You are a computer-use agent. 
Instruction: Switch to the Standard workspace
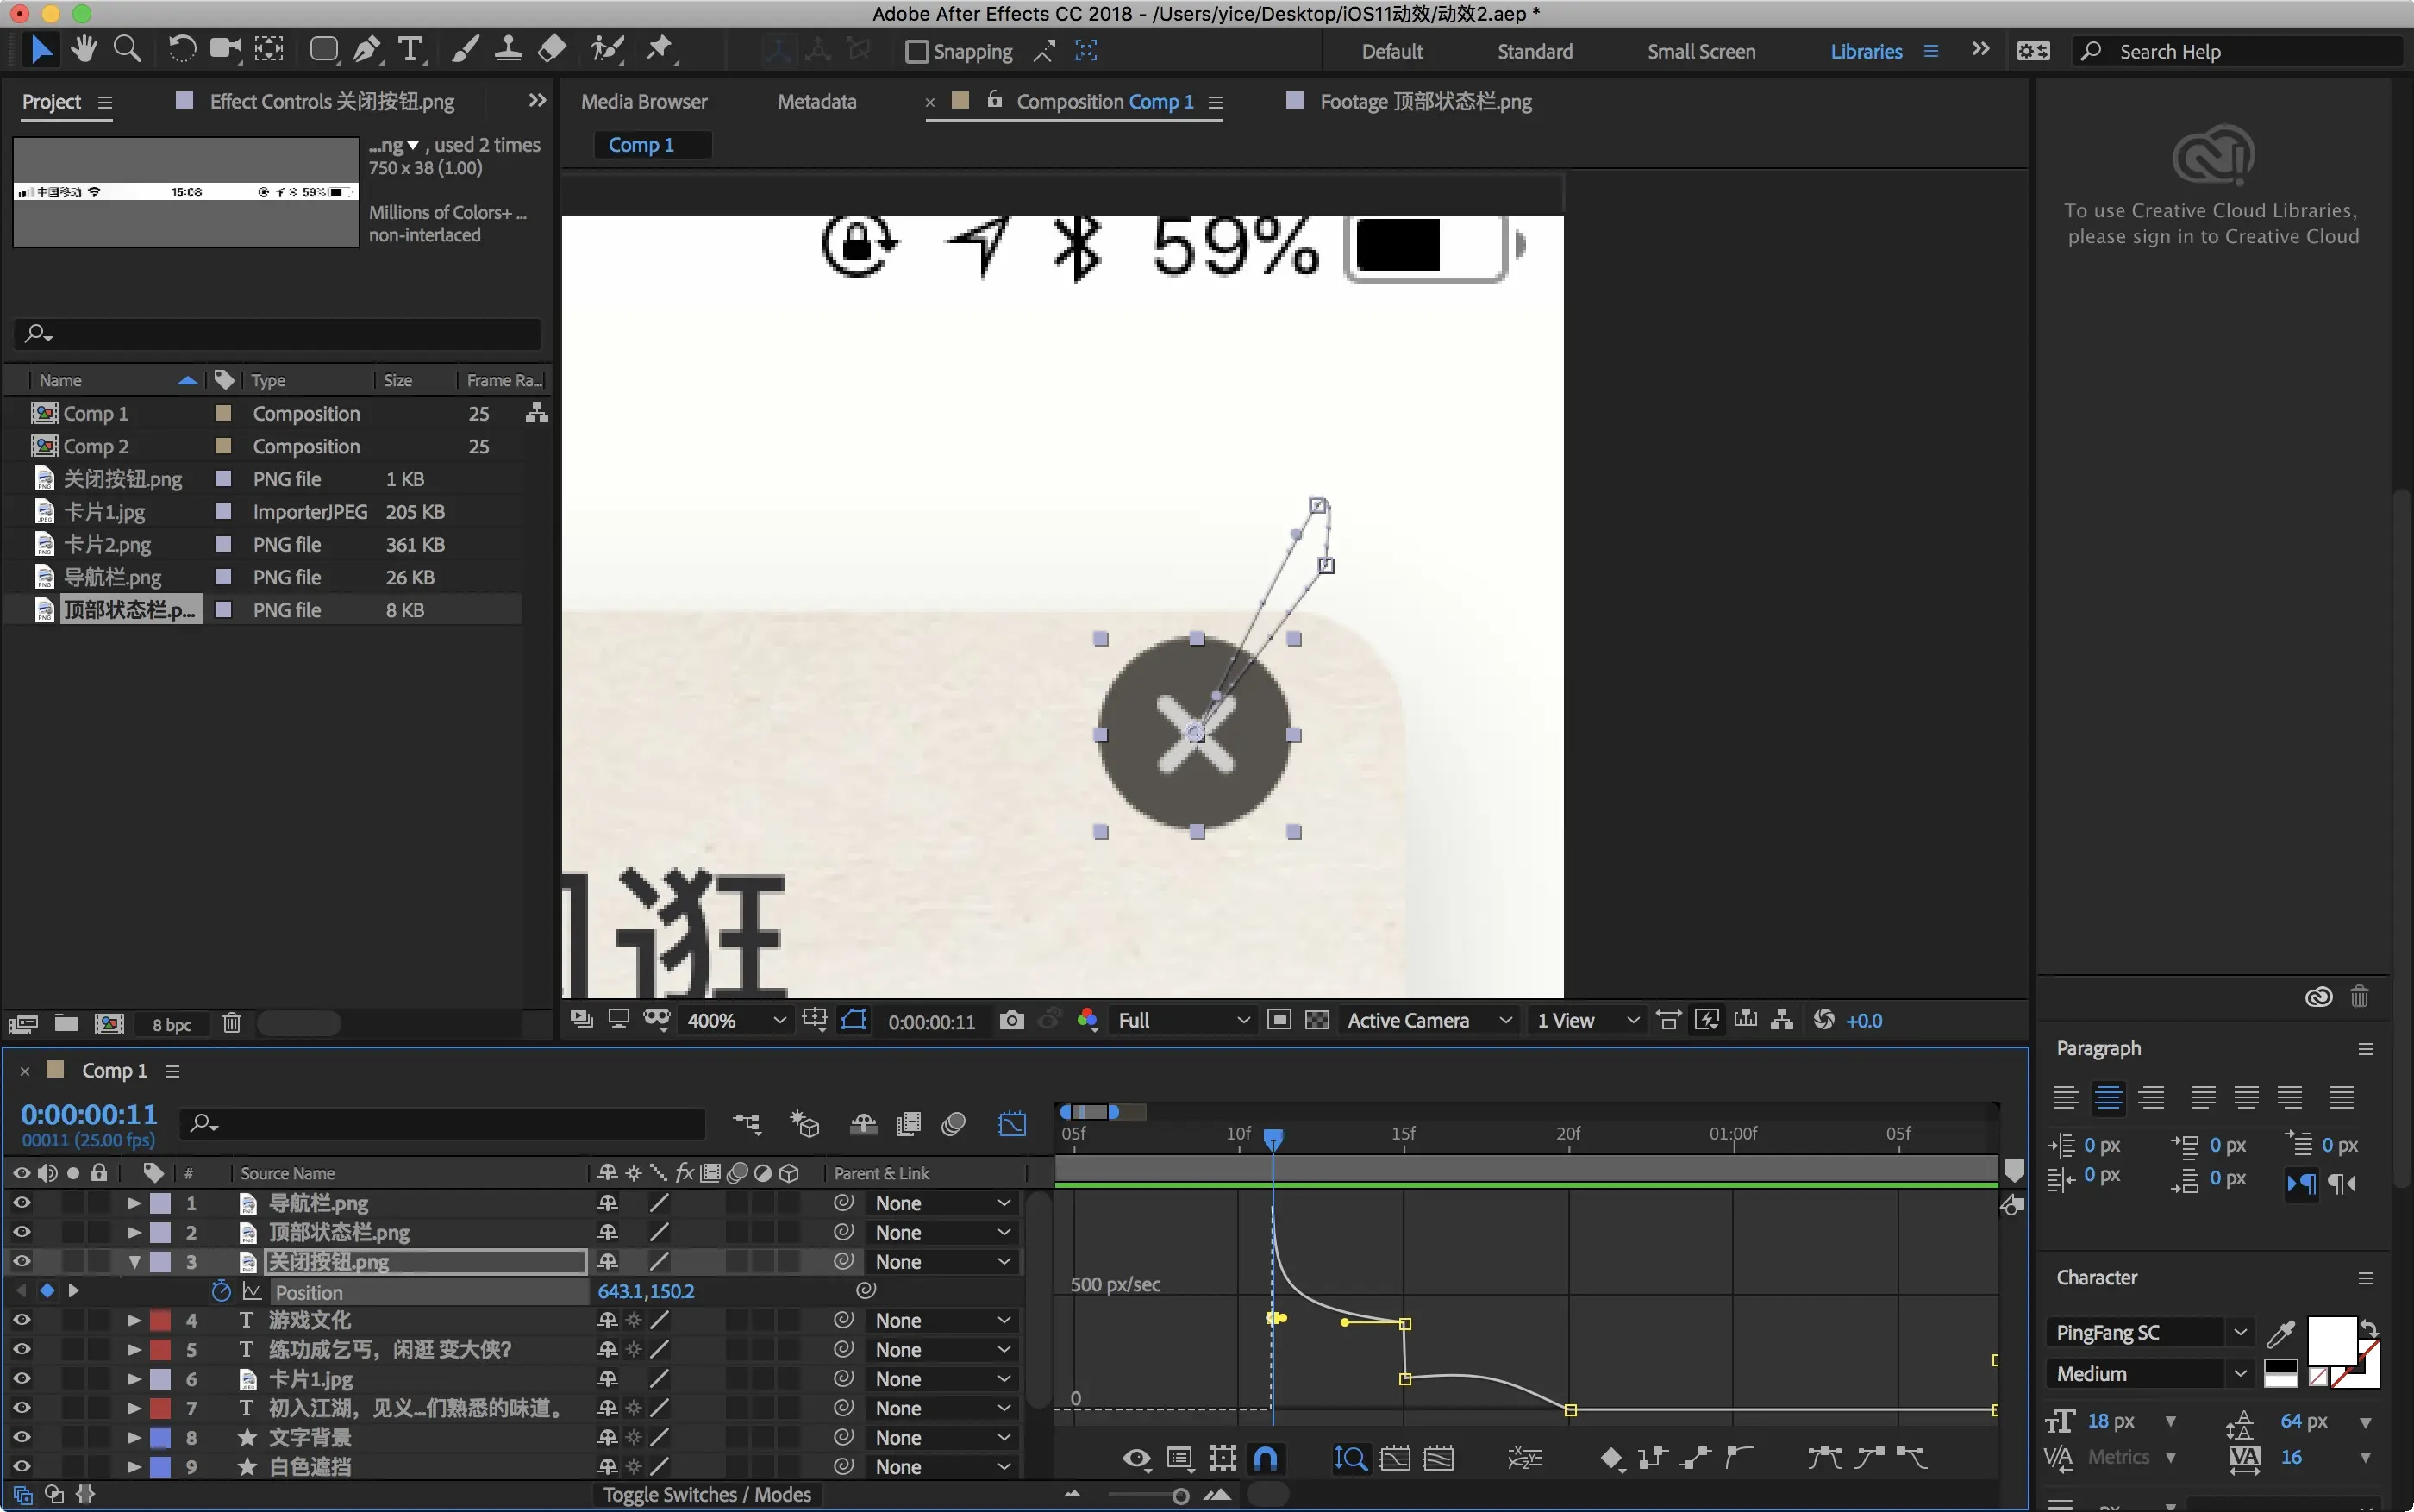[1534, 51]
